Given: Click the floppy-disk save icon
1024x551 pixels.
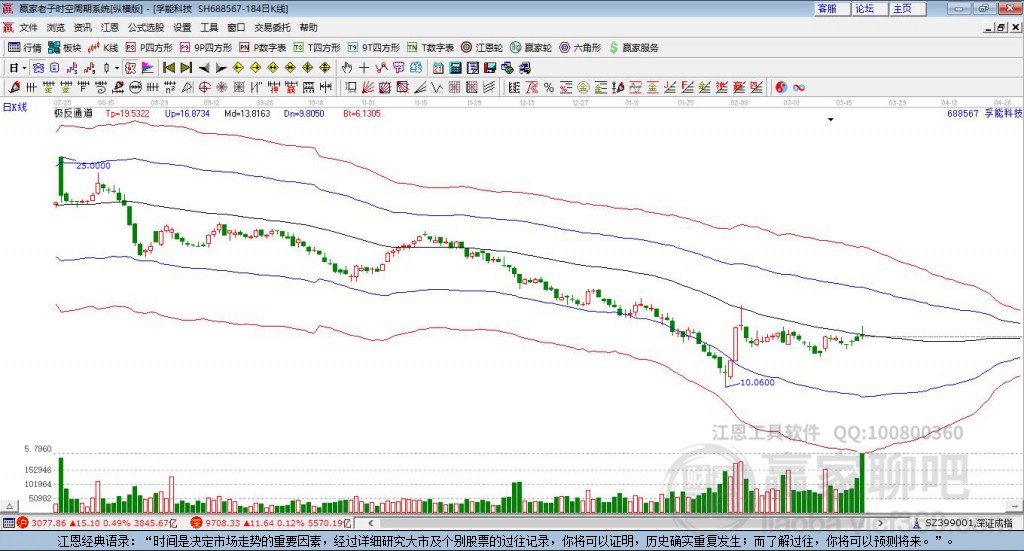Looking at the screenshot, I should [x=490, y=68].
